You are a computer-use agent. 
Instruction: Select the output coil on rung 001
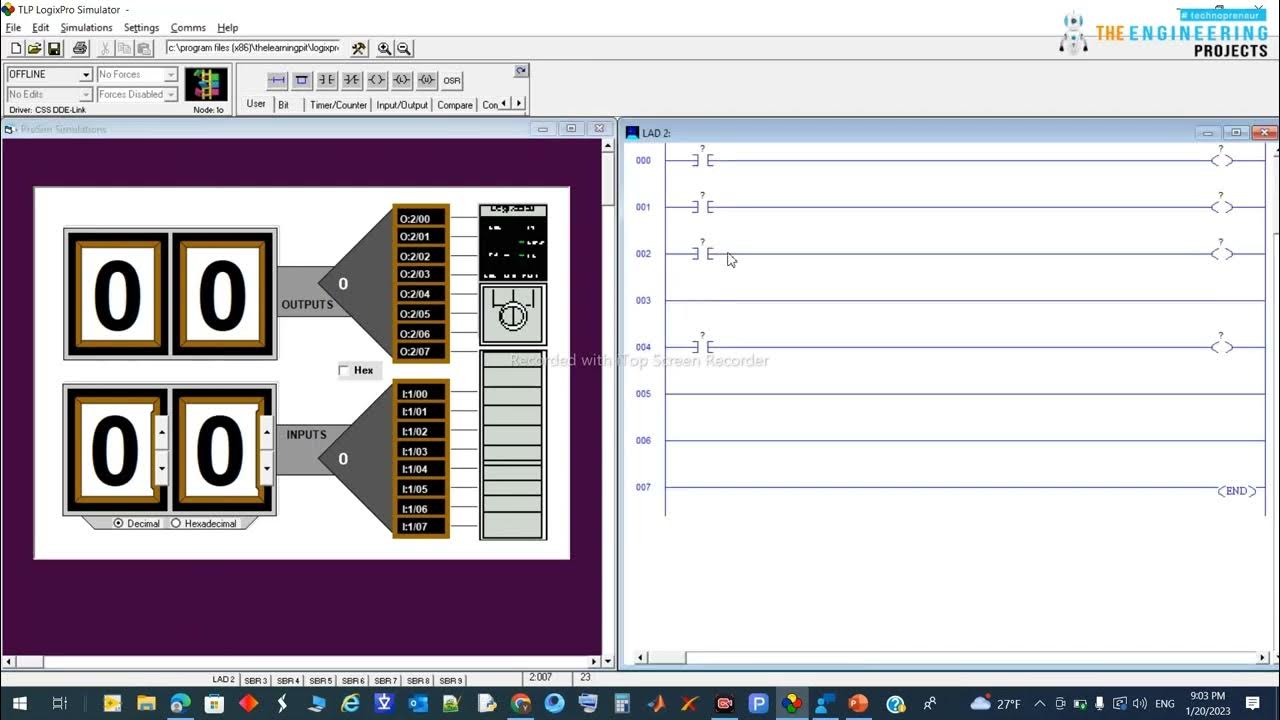[1221, 207]
